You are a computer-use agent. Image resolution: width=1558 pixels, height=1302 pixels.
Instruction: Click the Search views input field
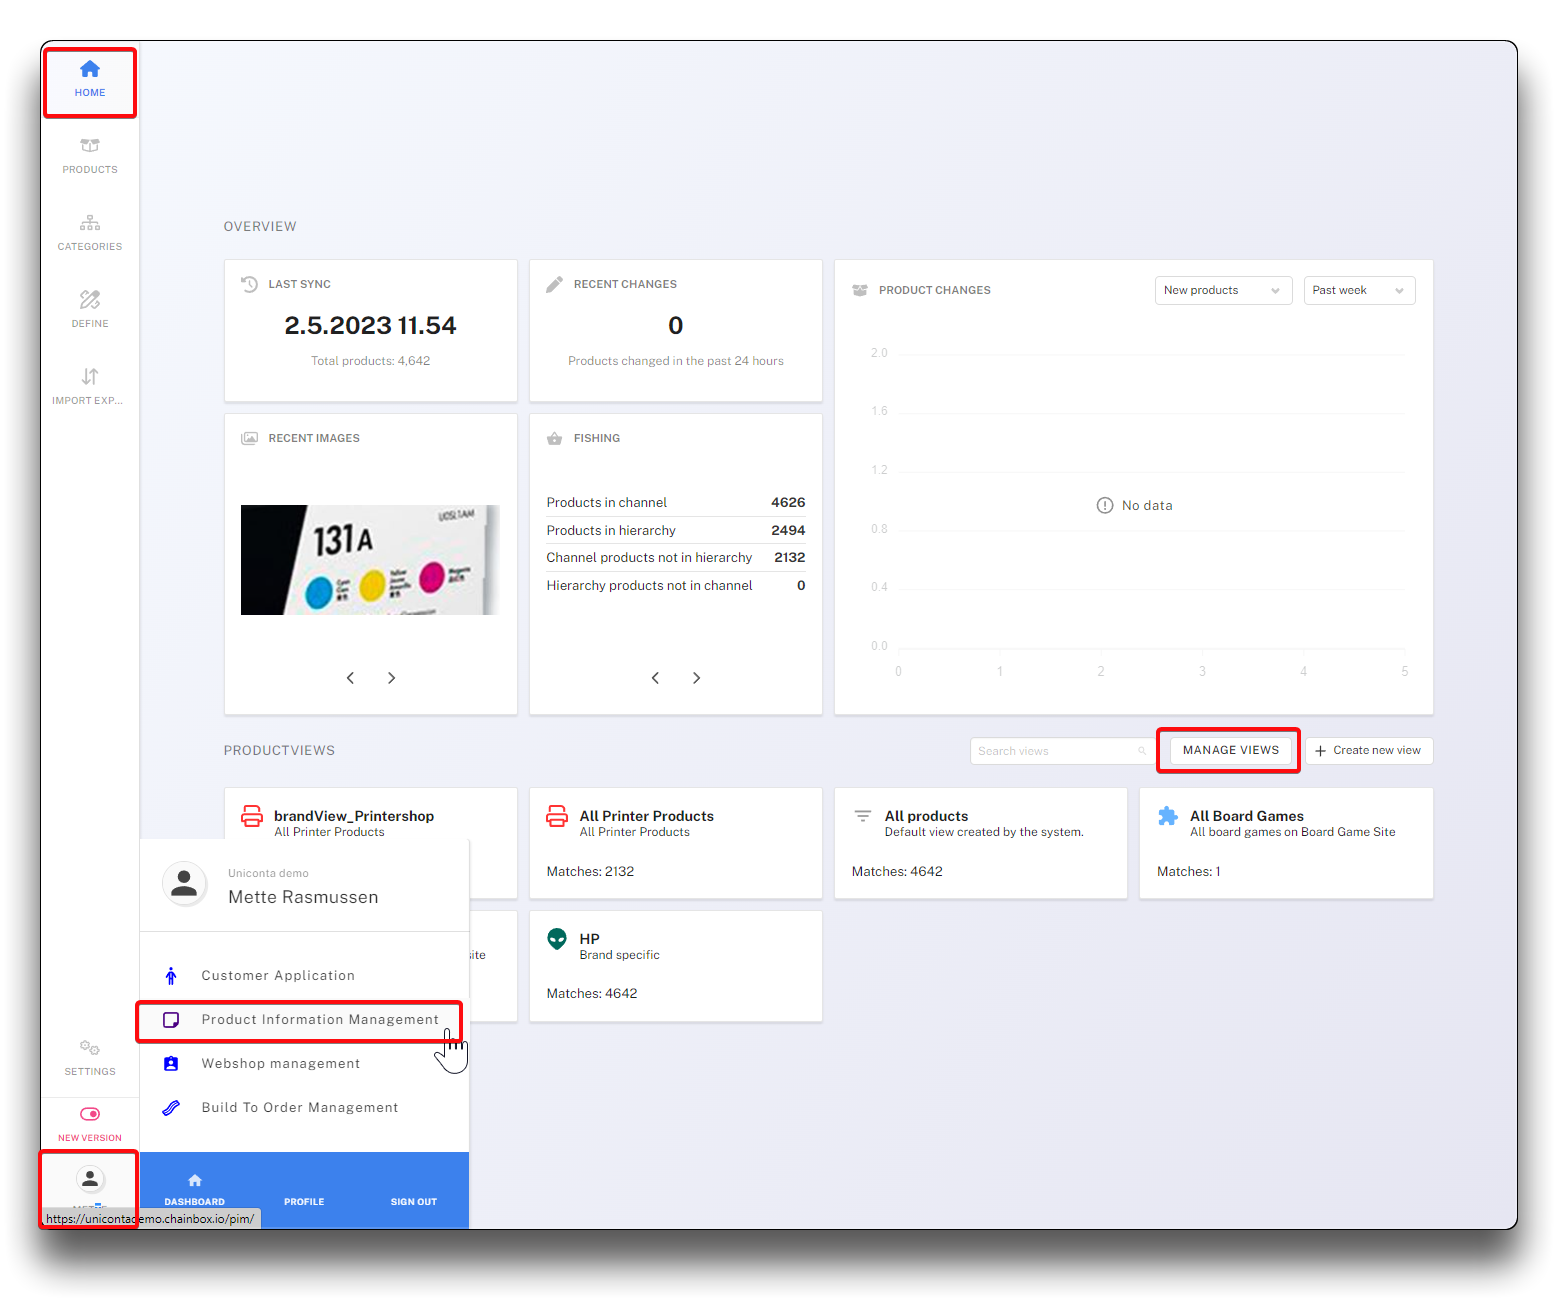(x=1055, y=751)
